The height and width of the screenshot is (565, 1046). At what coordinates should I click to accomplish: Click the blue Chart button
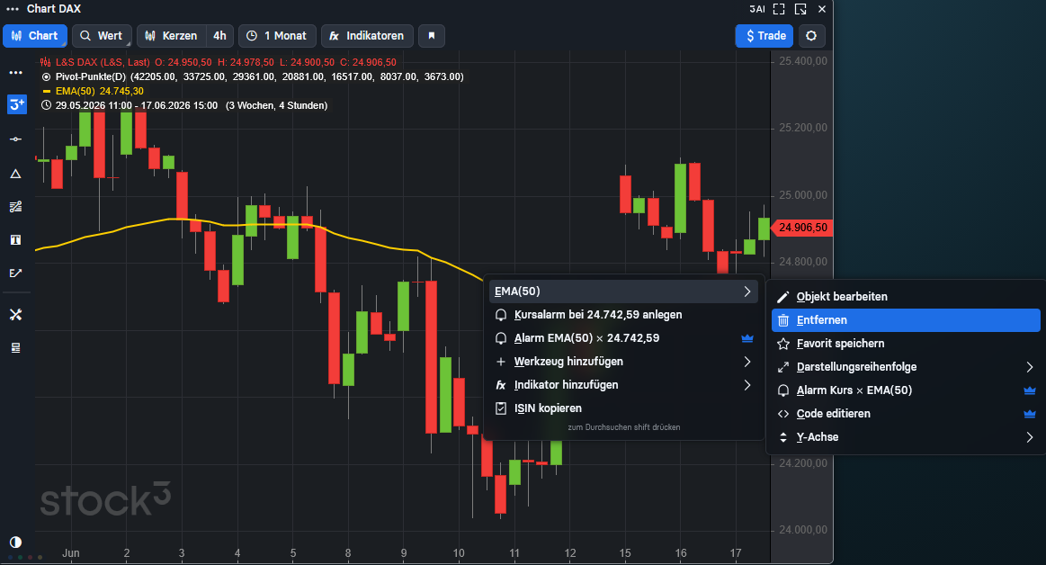click(x=35, y=36)
